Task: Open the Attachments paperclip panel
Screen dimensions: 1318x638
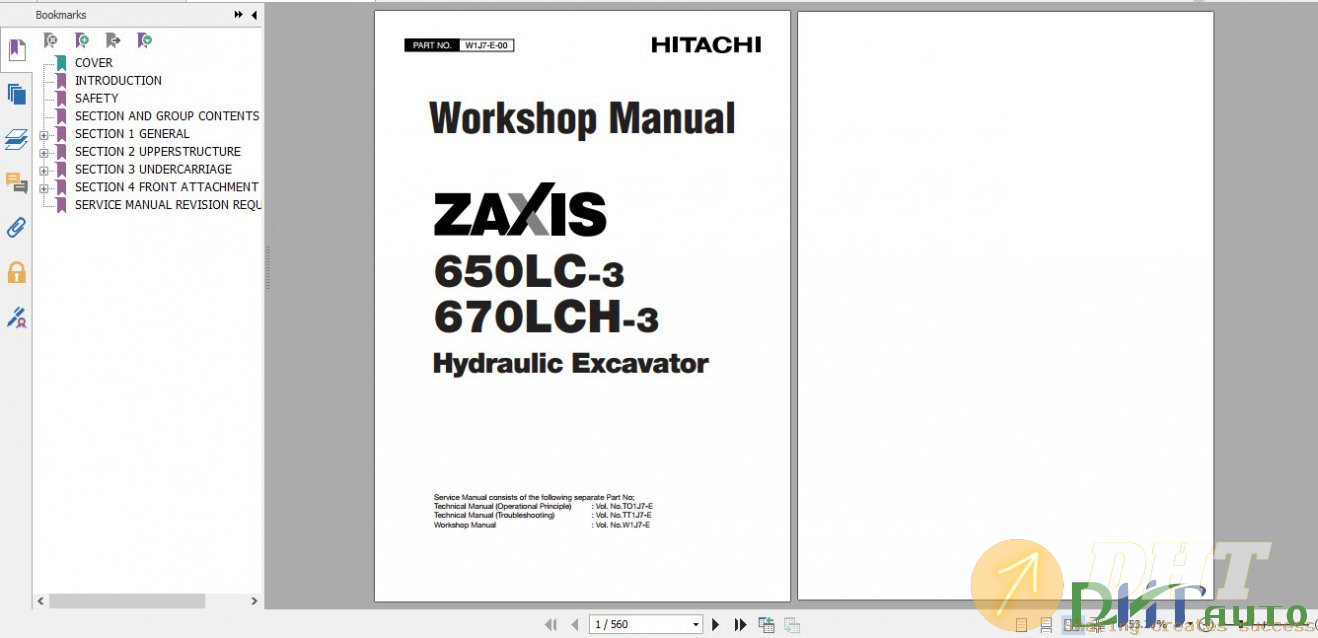Action: pos(16,228)
